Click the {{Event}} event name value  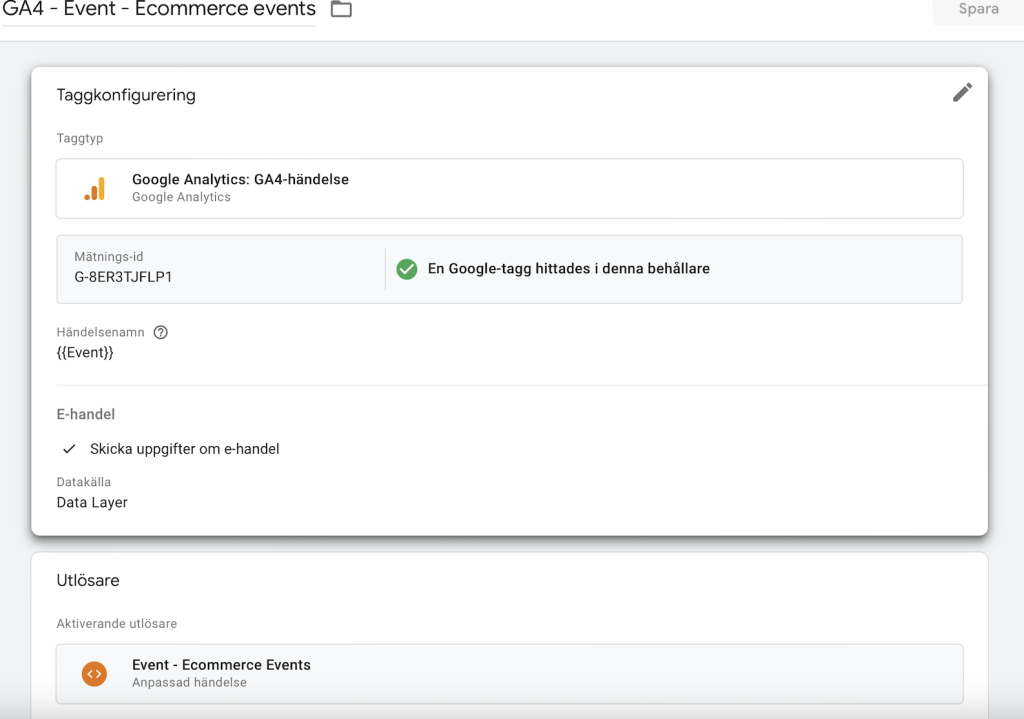tap(85, 353)
